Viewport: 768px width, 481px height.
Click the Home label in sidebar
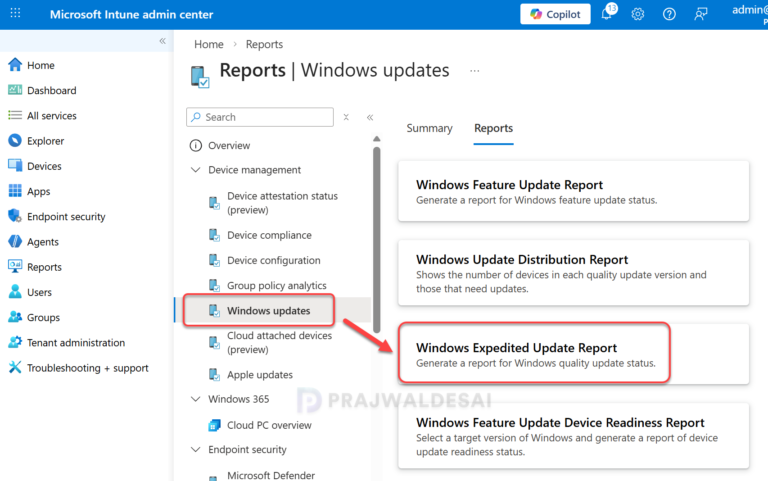click(x=41, y=65)
